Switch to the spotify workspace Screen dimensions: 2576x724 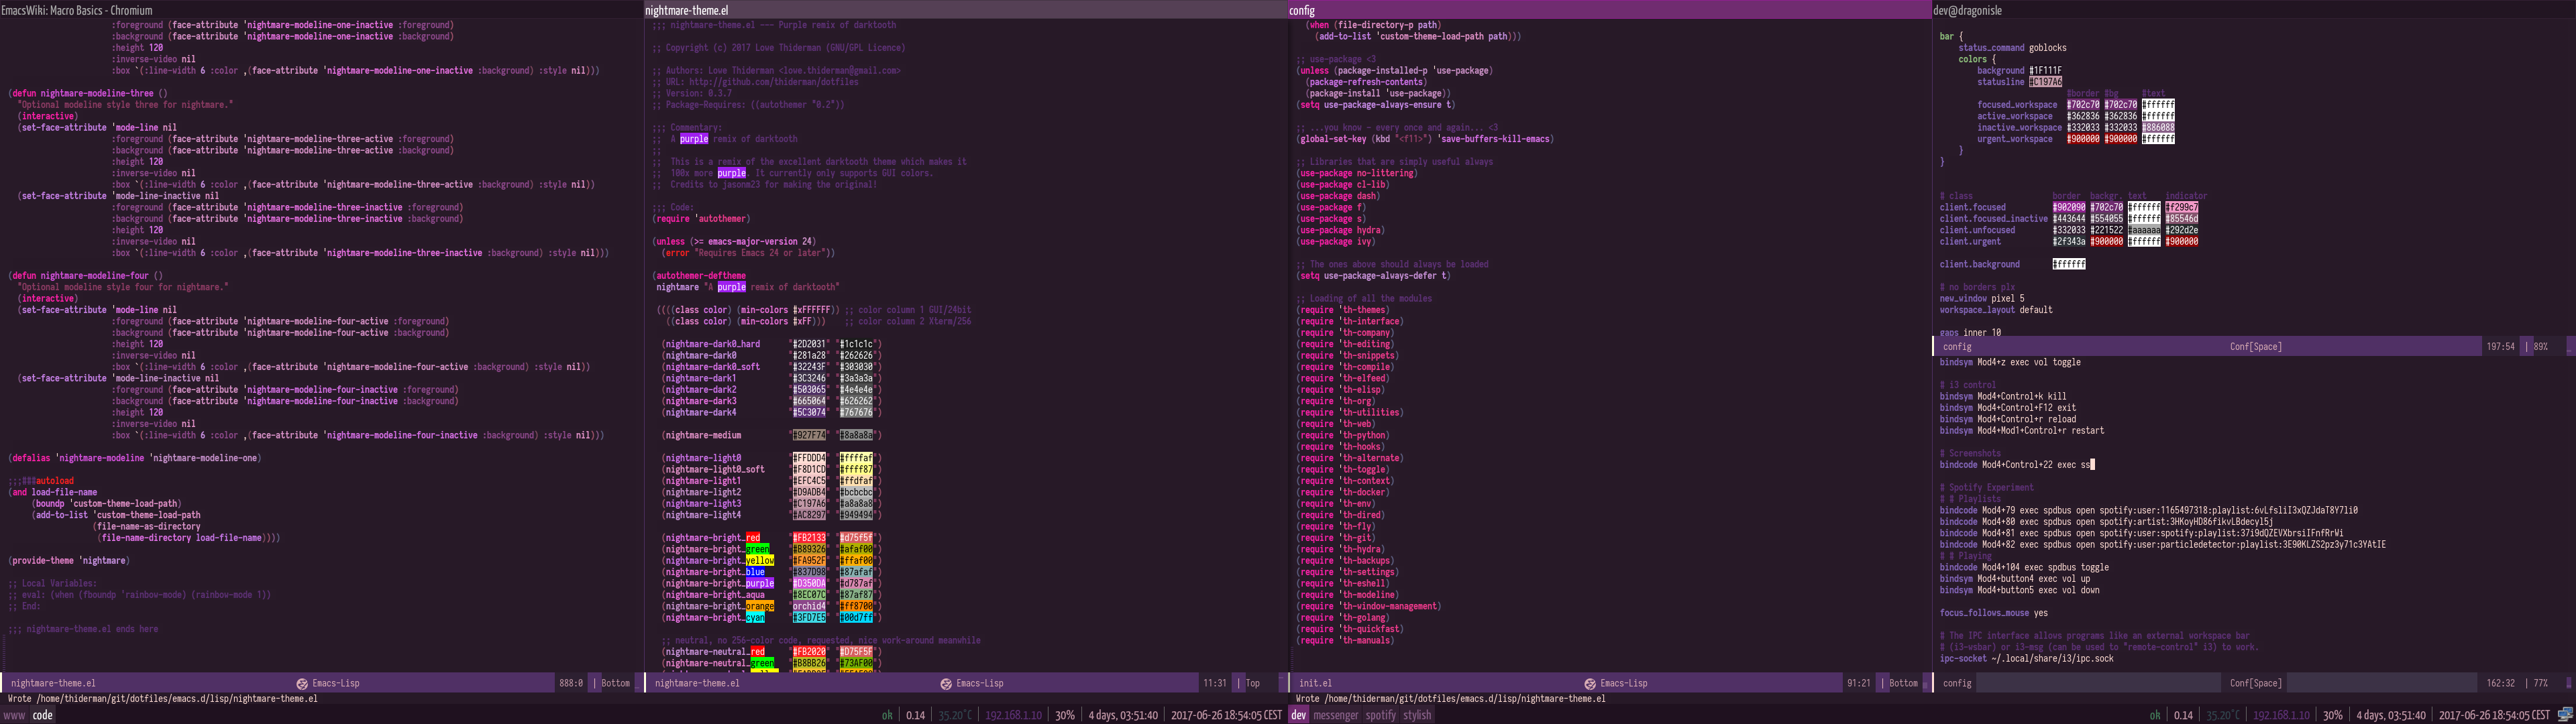pyautogui.click(x=1380, y=715)
